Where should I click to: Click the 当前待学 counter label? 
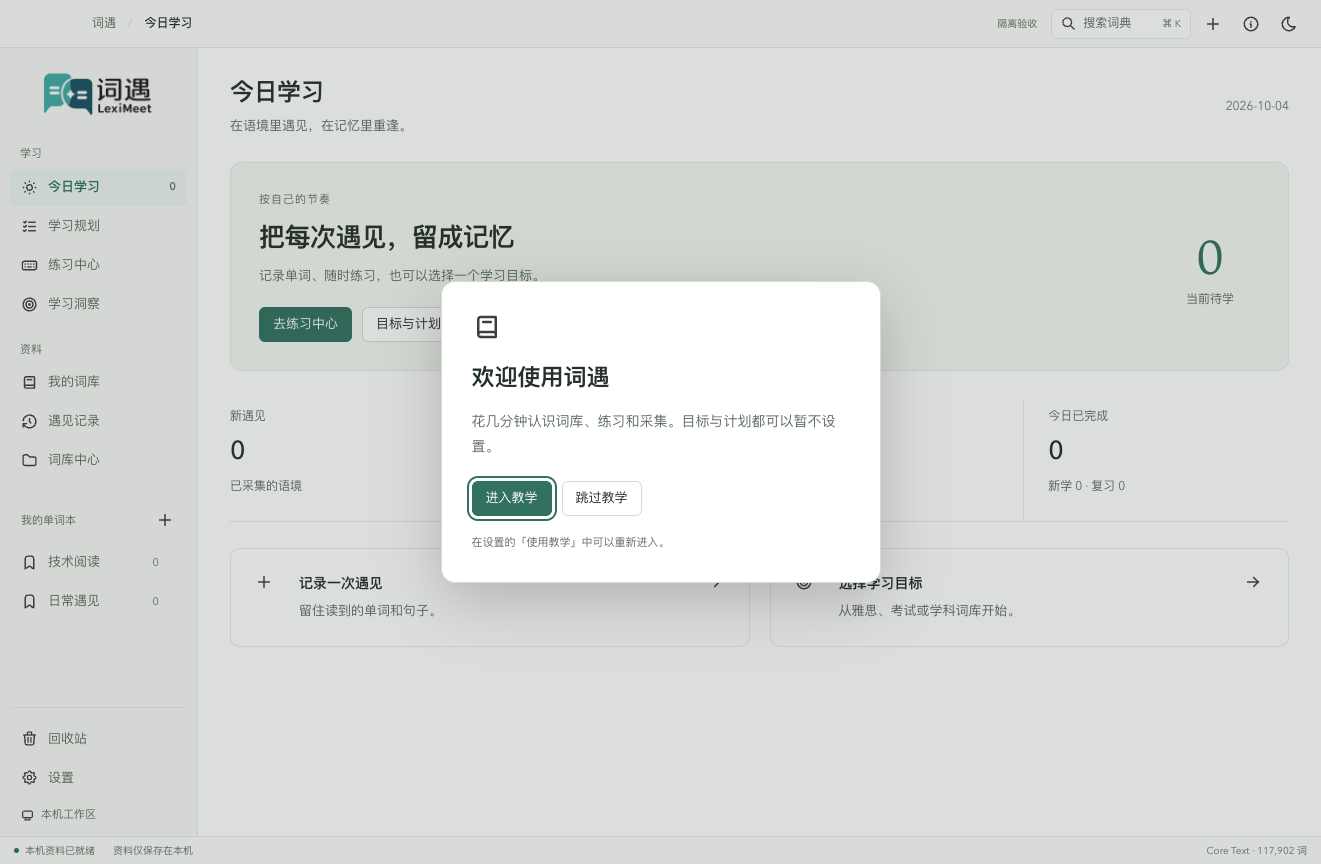[1210, 299]
